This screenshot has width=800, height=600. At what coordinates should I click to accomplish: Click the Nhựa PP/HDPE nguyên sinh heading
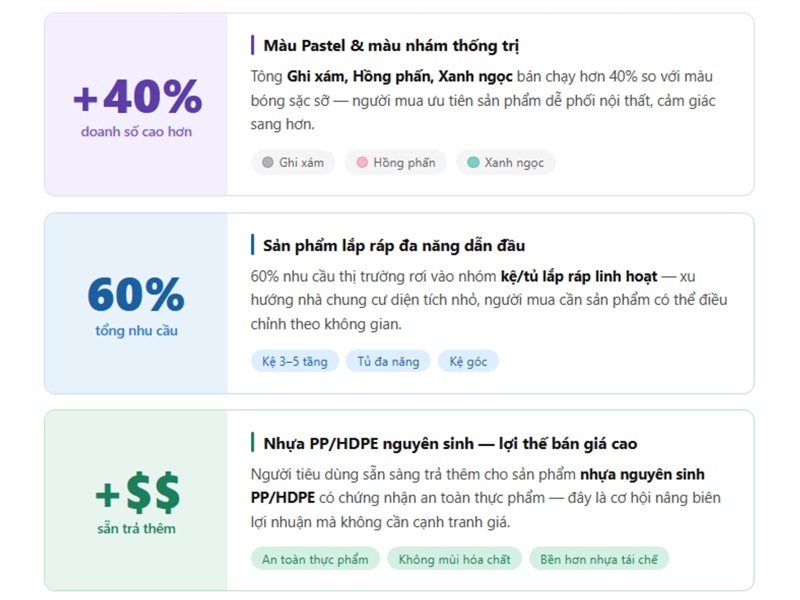click(x=450, y=443)
